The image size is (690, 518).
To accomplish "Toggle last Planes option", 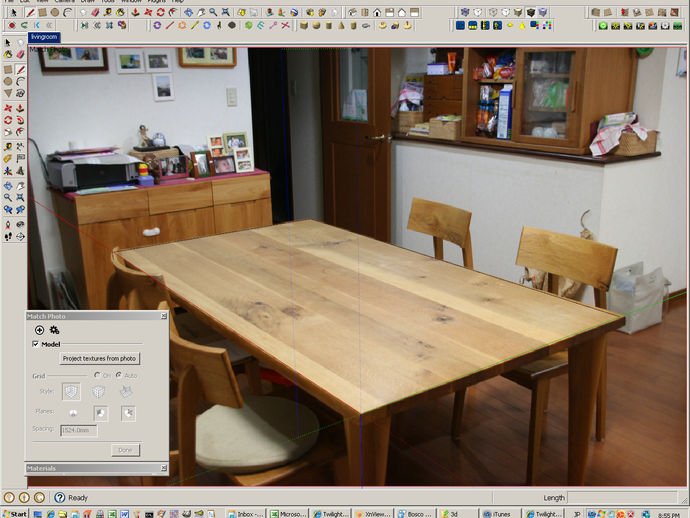I will (x=128, y=413).
